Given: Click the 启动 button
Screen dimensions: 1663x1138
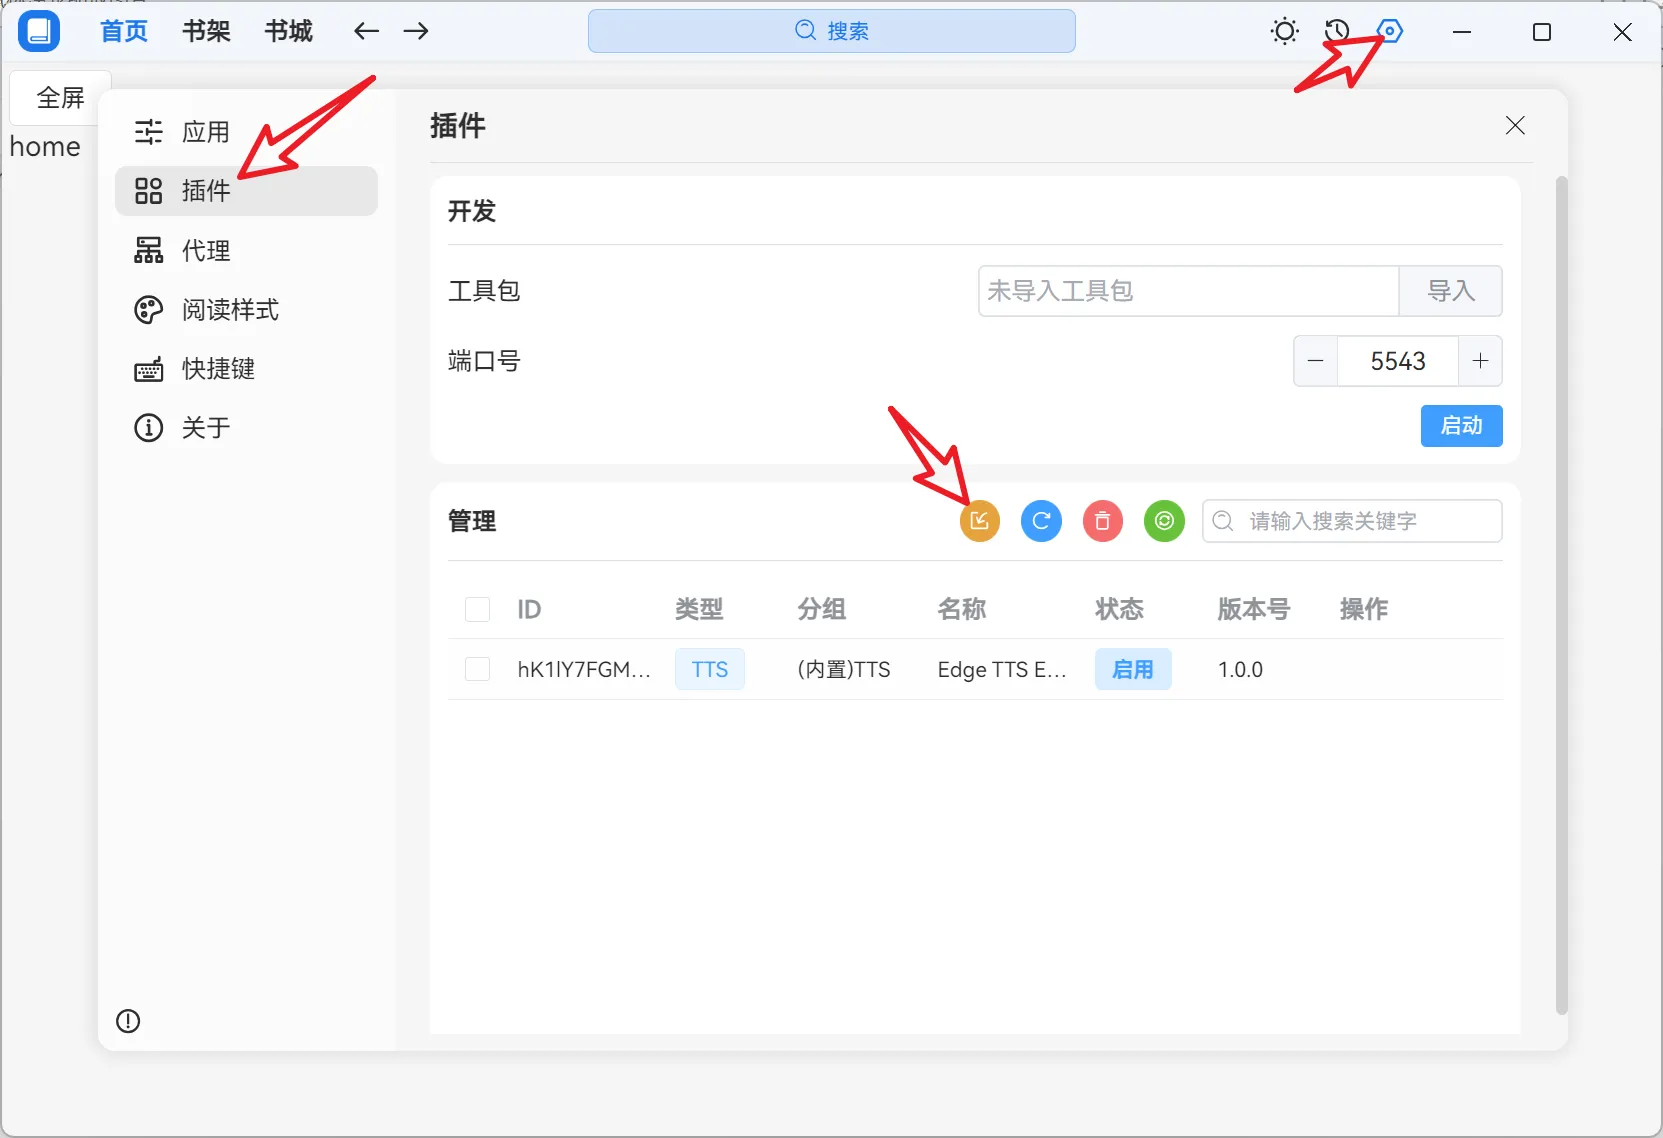Looking at the screenshot, I should [x=1461, y=426].
